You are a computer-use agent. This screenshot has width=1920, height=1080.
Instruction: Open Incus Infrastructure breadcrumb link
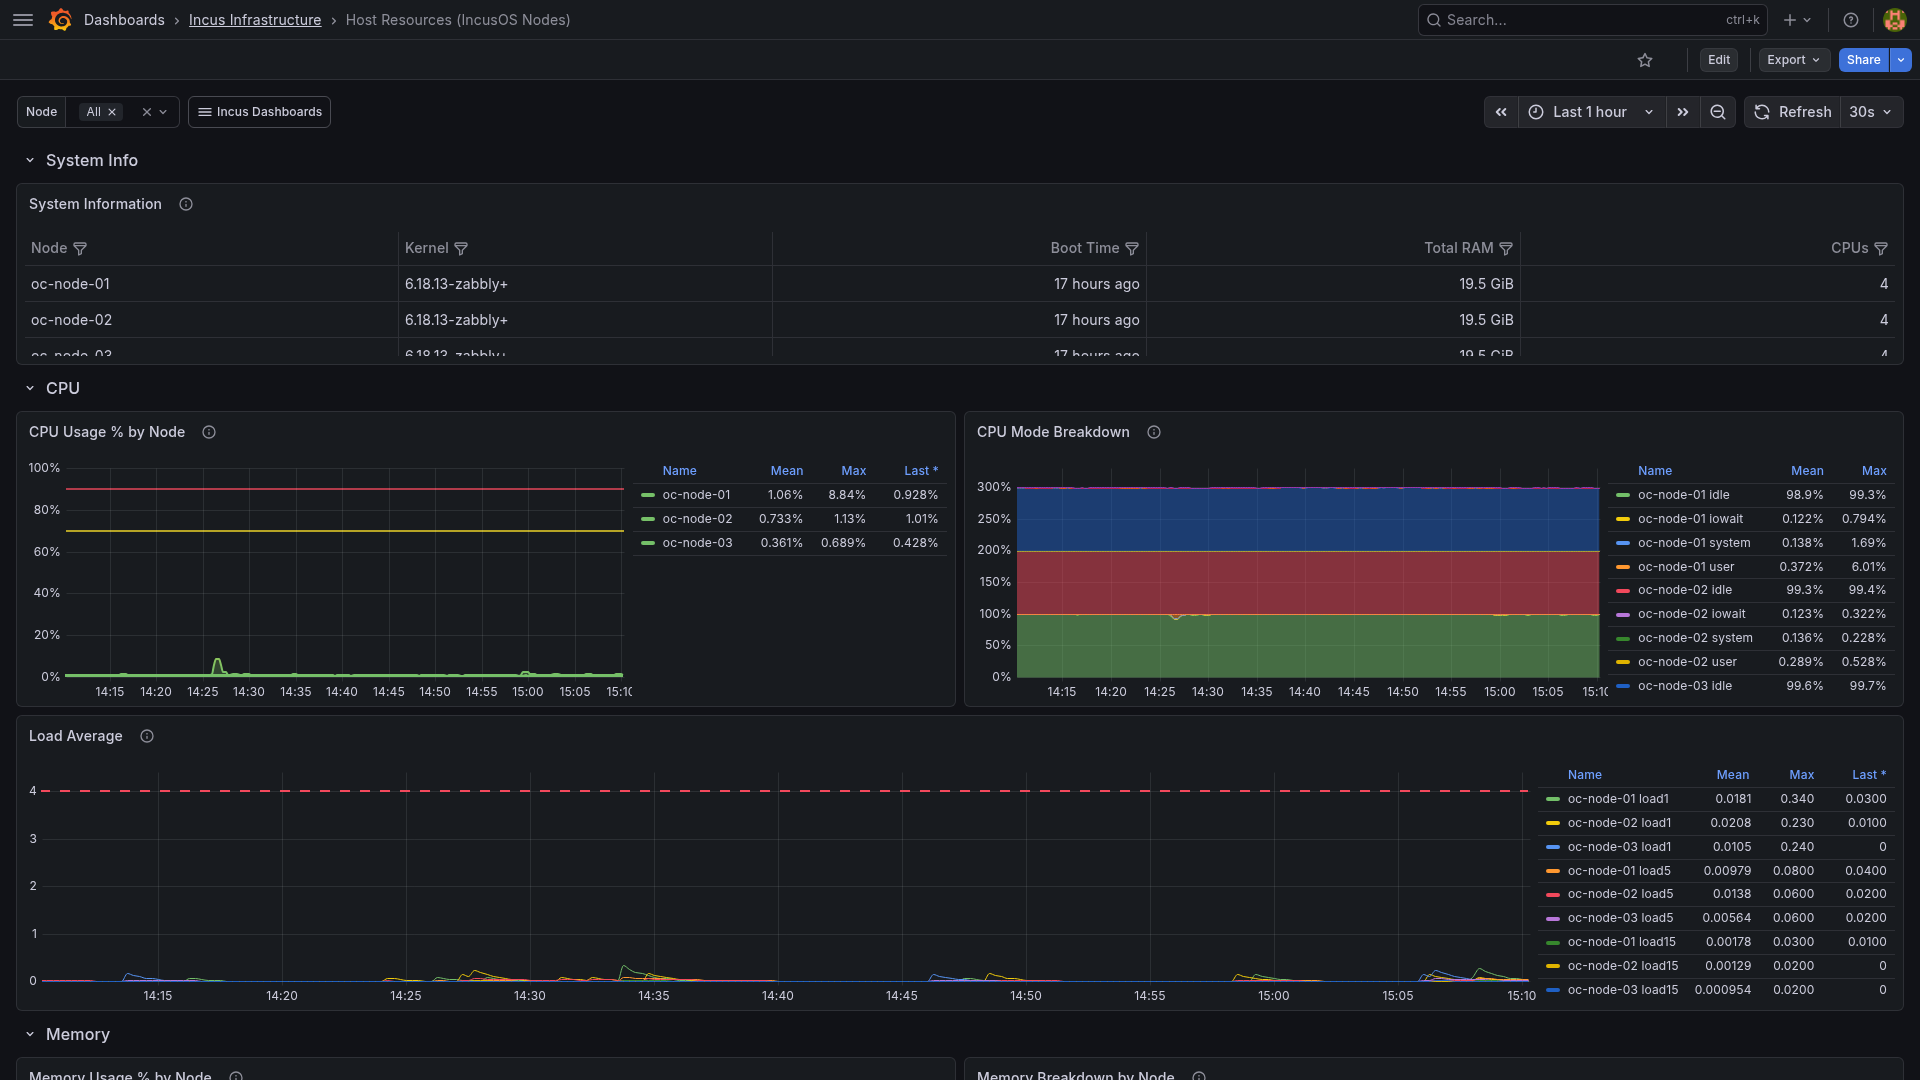(255, 20)
